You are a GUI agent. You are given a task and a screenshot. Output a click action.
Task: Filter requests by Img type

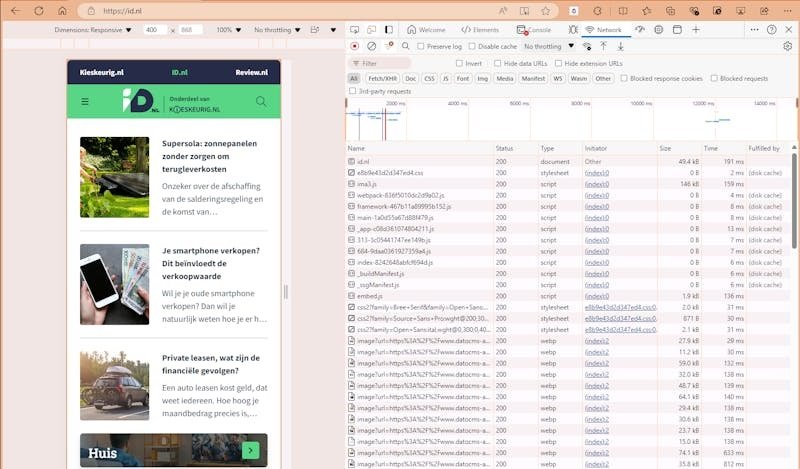pyautogui.click(x=483, y=79)
